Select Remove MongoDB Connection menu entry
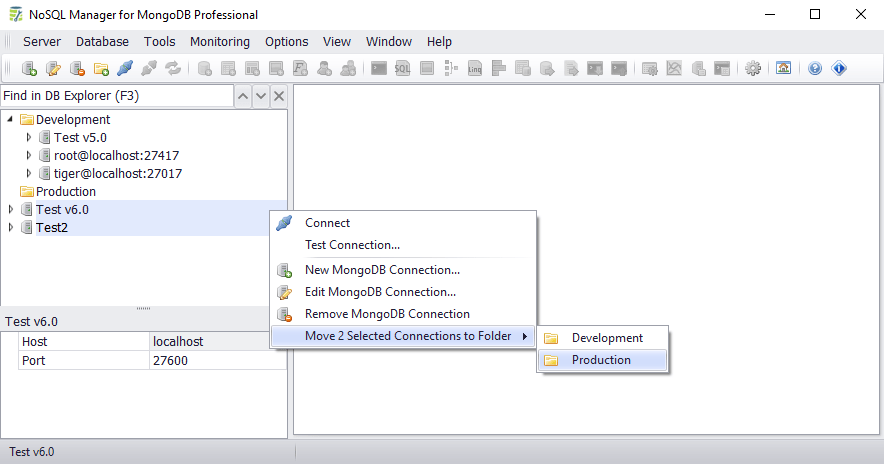This screenshot has height=464, width=884. coord(387,314)
